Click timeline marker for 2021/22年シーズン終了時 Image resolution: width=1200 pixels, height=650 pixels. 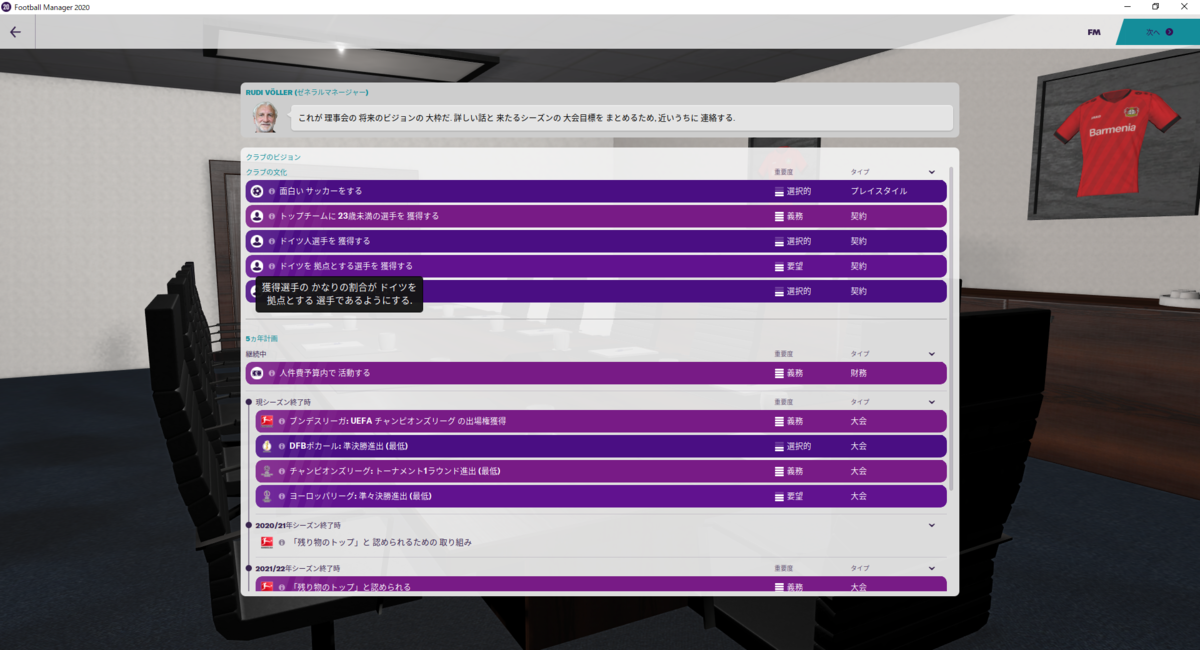(x=249, y=568)
